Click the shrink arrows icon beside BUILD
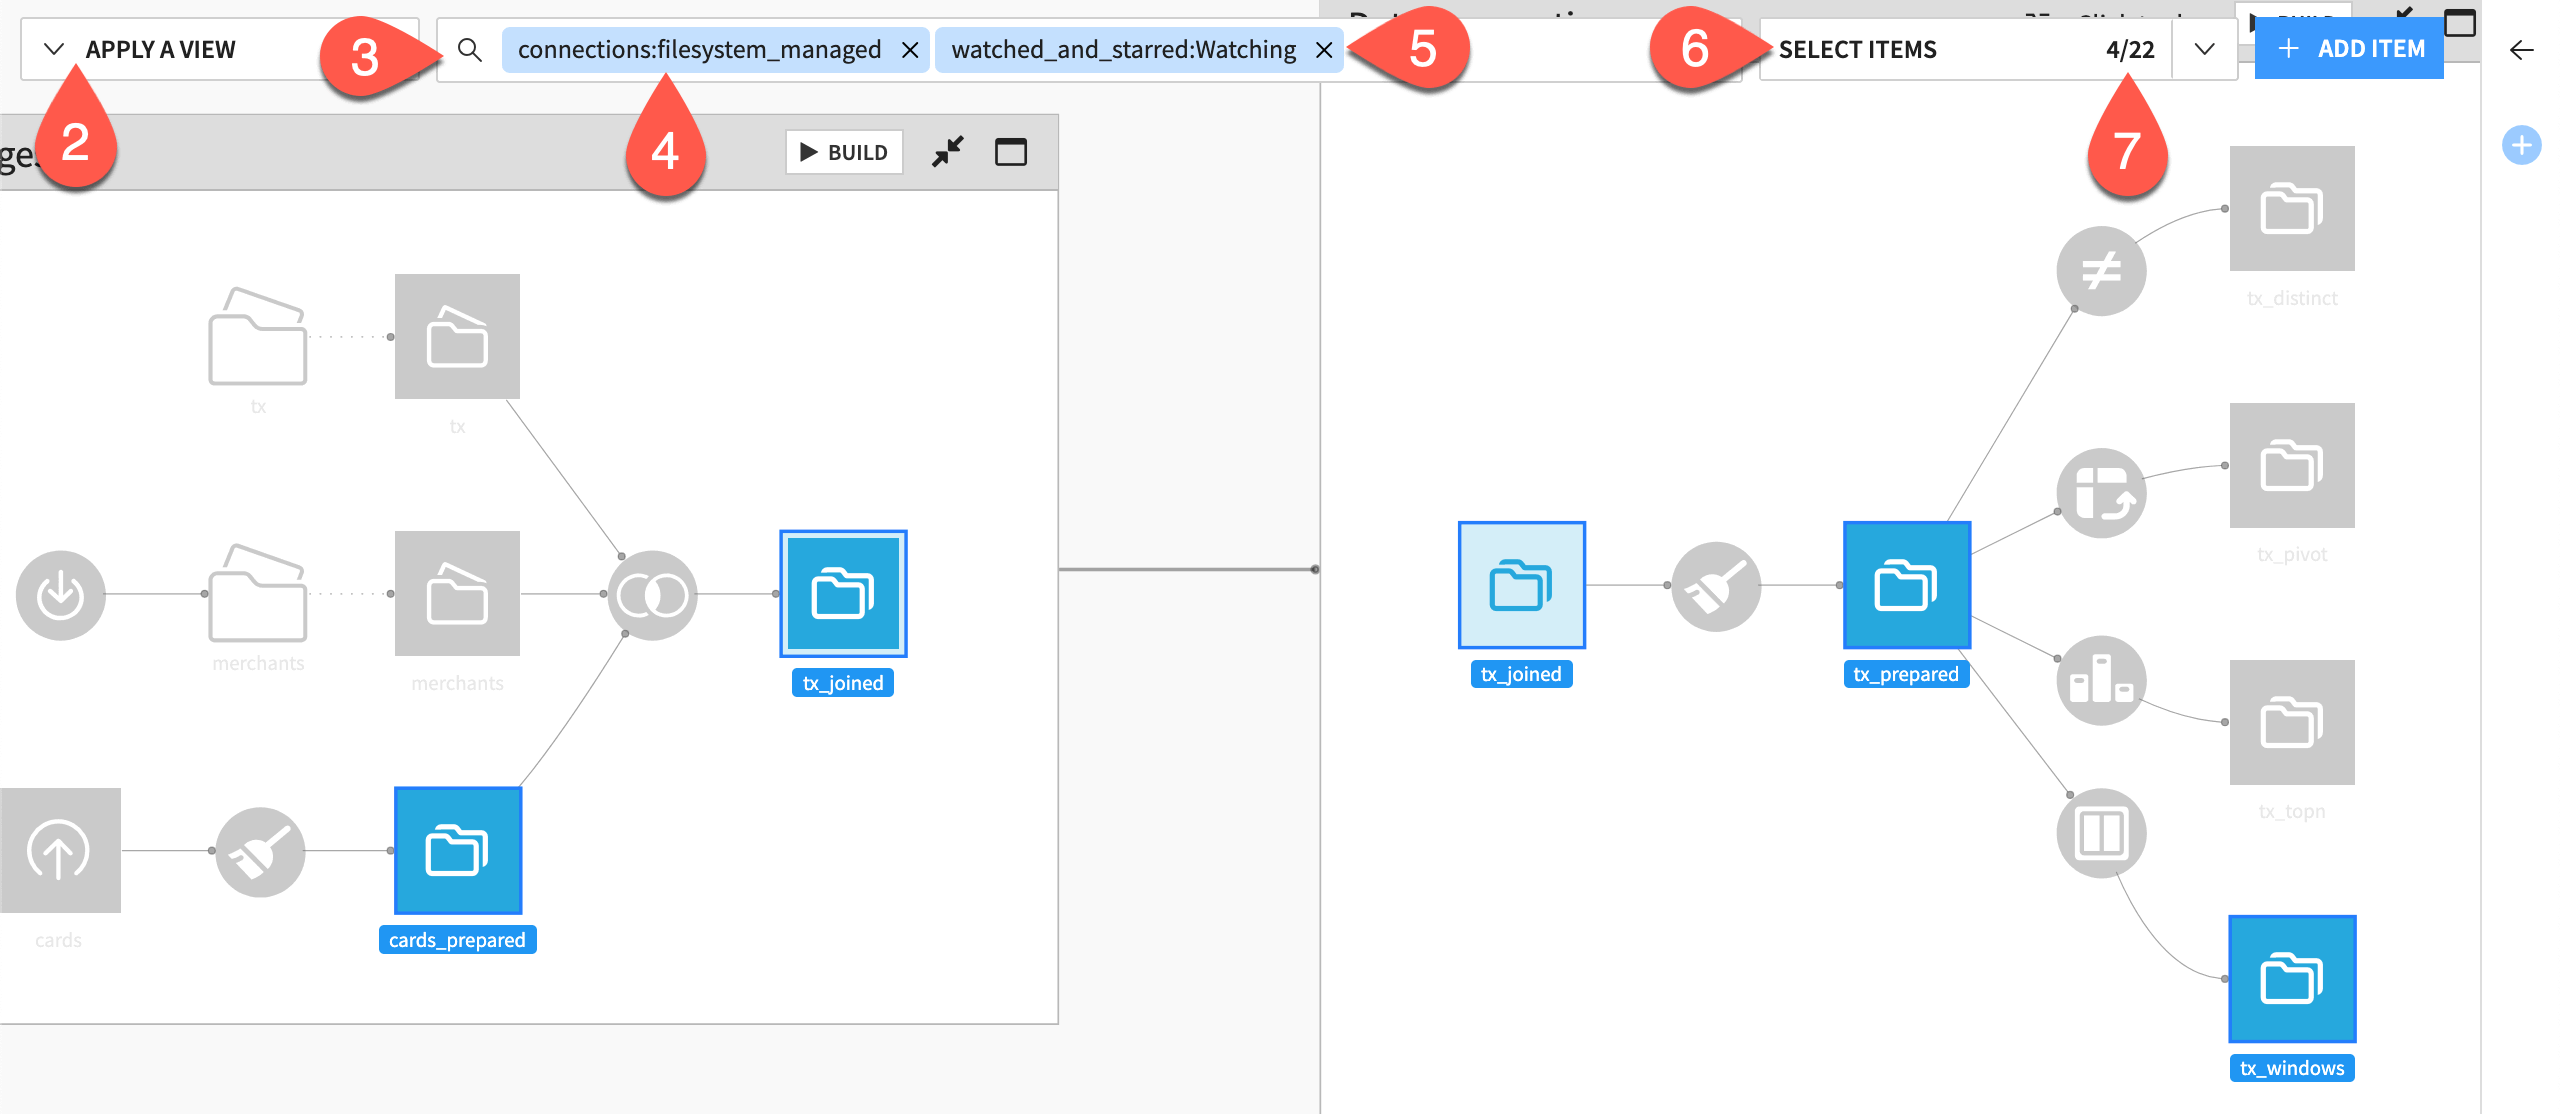Viewport: 2560px width, 1114px height. coord(947,152)
